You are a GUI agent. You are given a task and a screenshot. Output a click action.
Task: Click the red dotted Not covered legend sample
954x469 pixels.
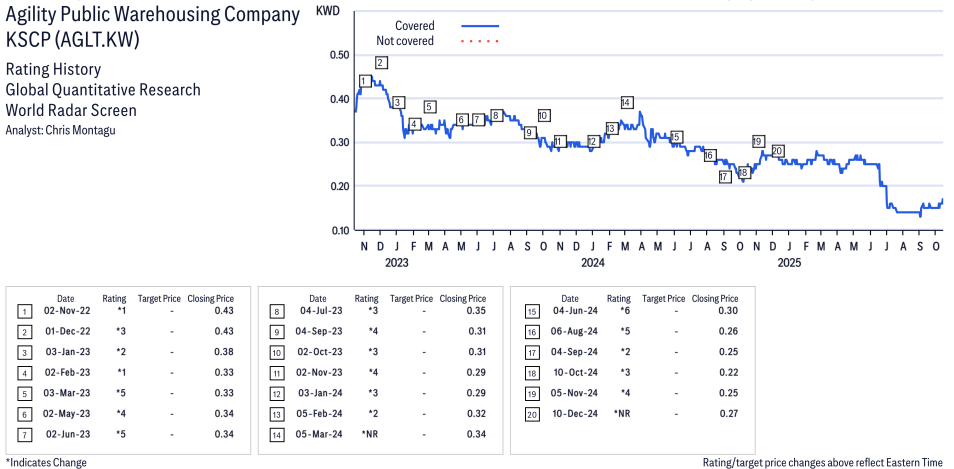480,41
